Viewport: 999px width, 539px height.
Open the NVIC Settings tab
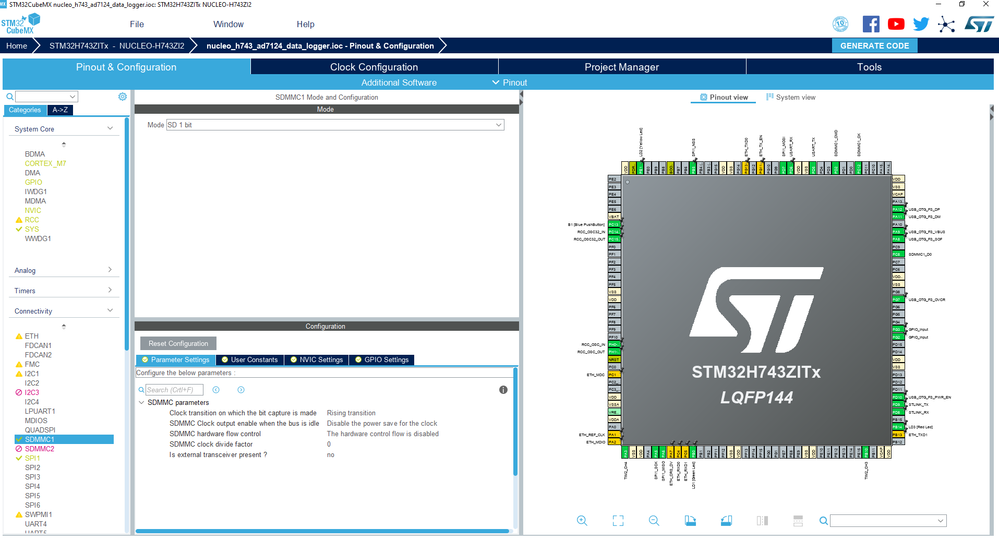[x=317, y=360]
